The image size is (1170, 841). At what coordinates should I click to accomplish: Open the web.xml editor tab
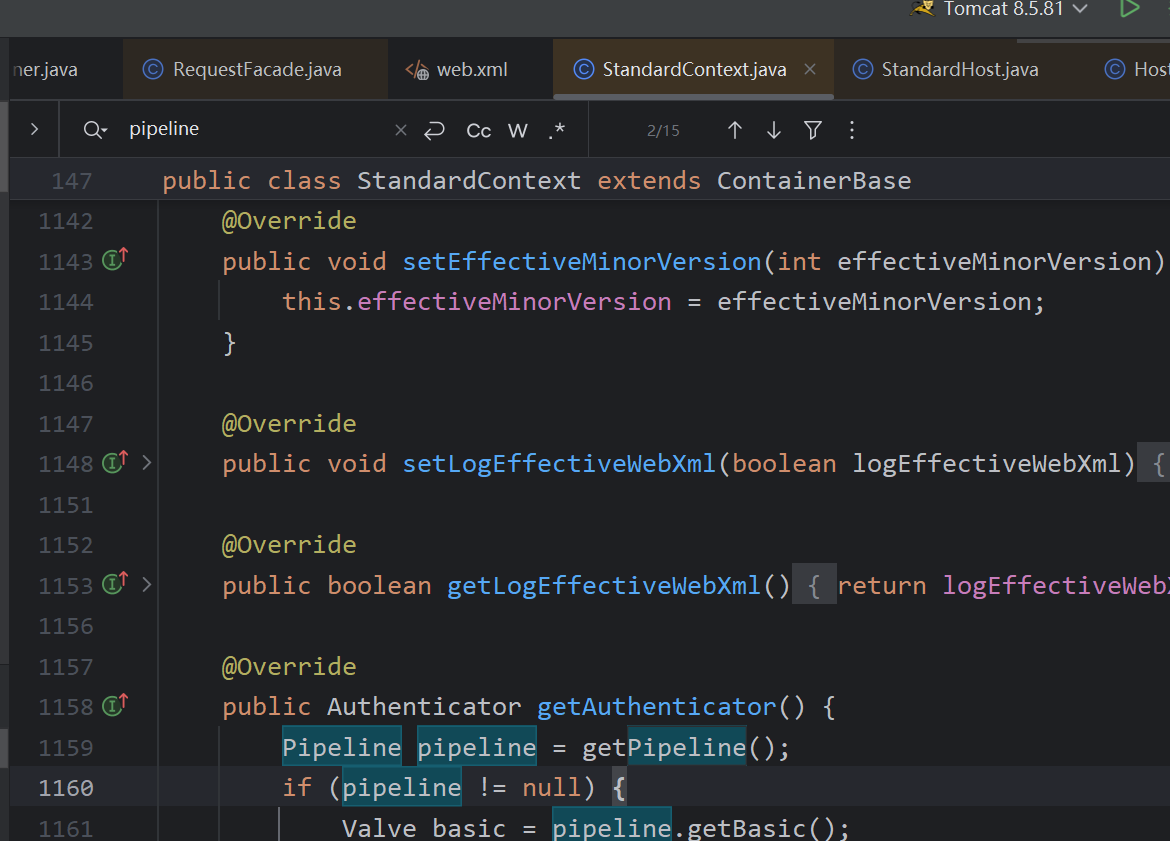coord(471,69)
